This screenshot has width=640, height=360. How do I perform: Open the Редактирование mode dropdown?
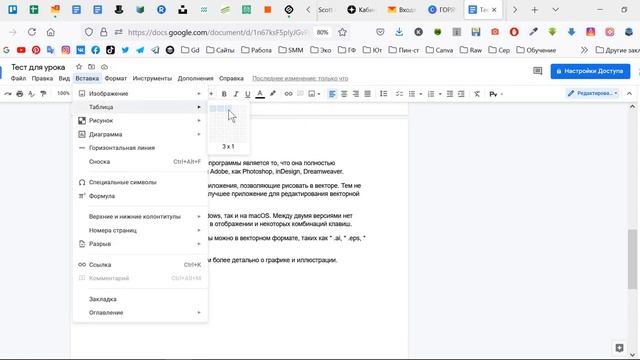(593, 93)
